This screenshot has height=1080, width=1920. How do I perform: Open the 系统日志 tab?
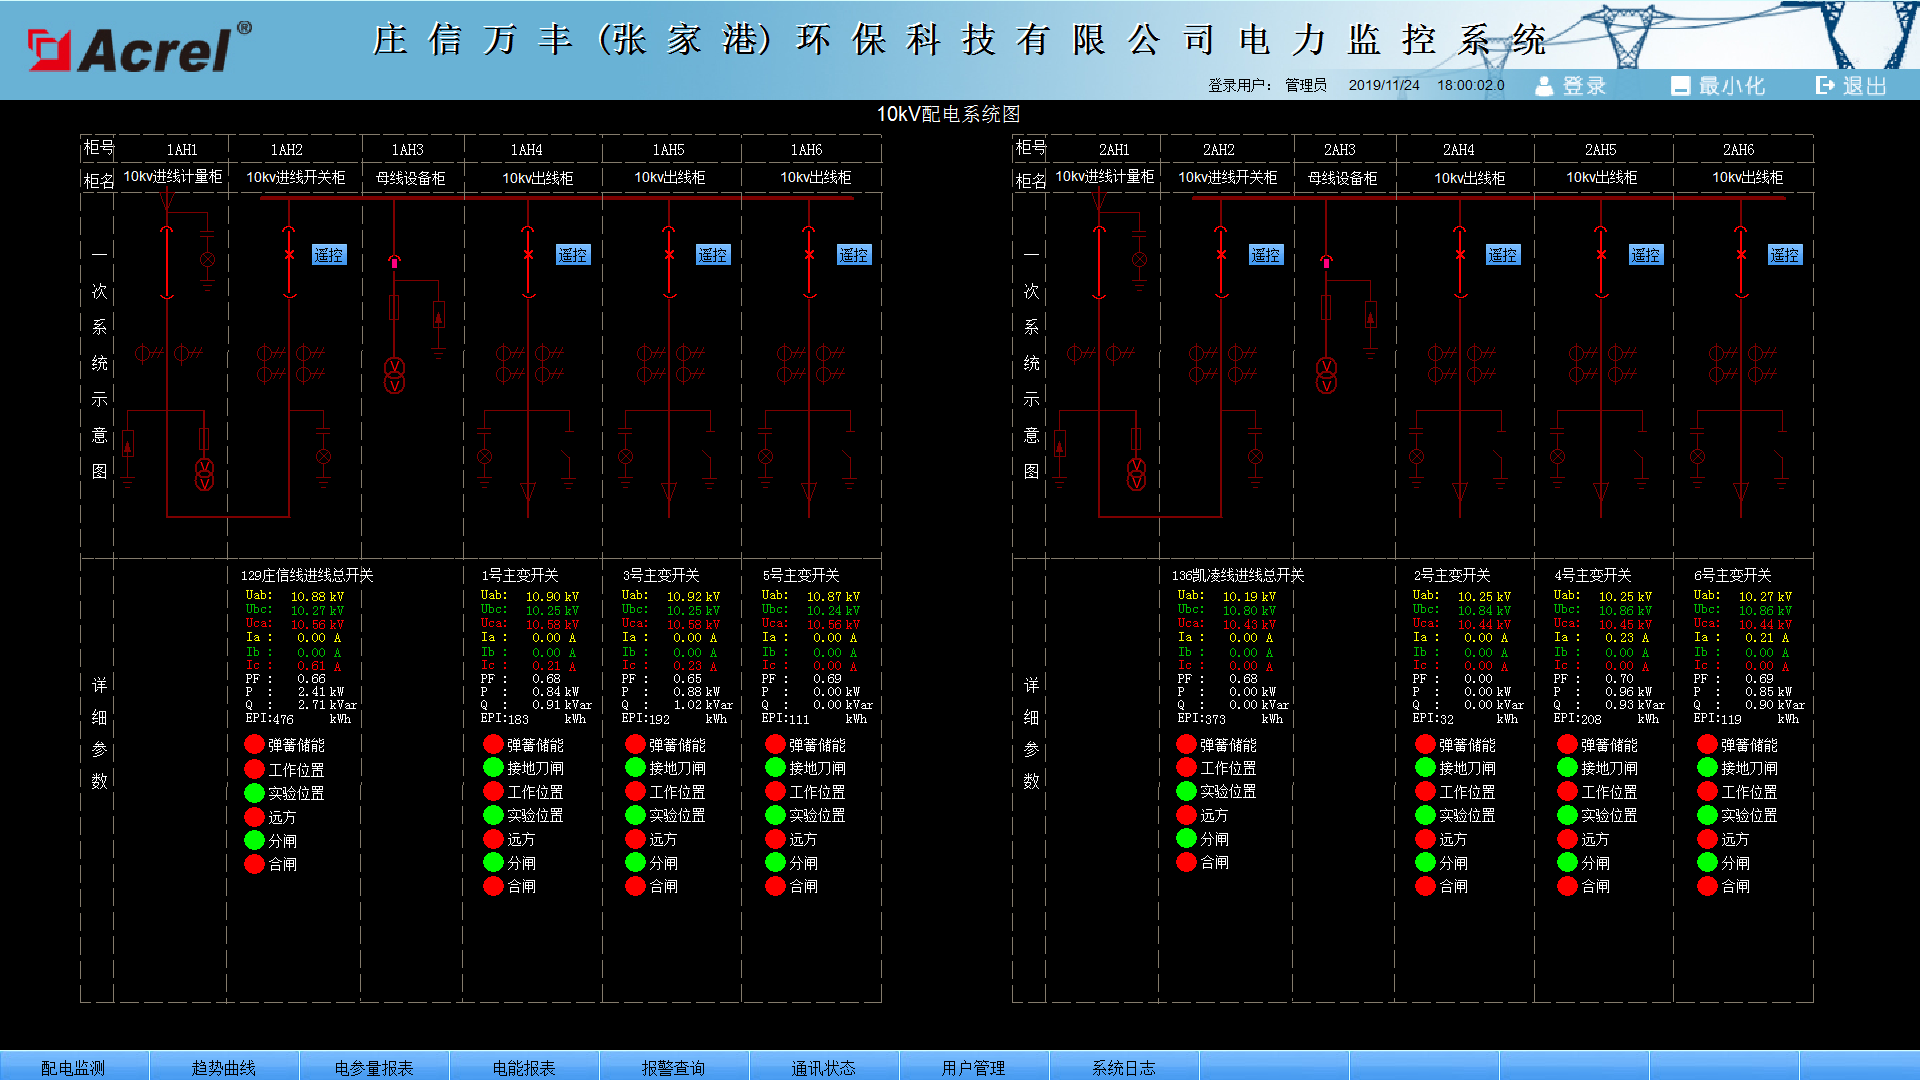click(x=1124, y=1066)
